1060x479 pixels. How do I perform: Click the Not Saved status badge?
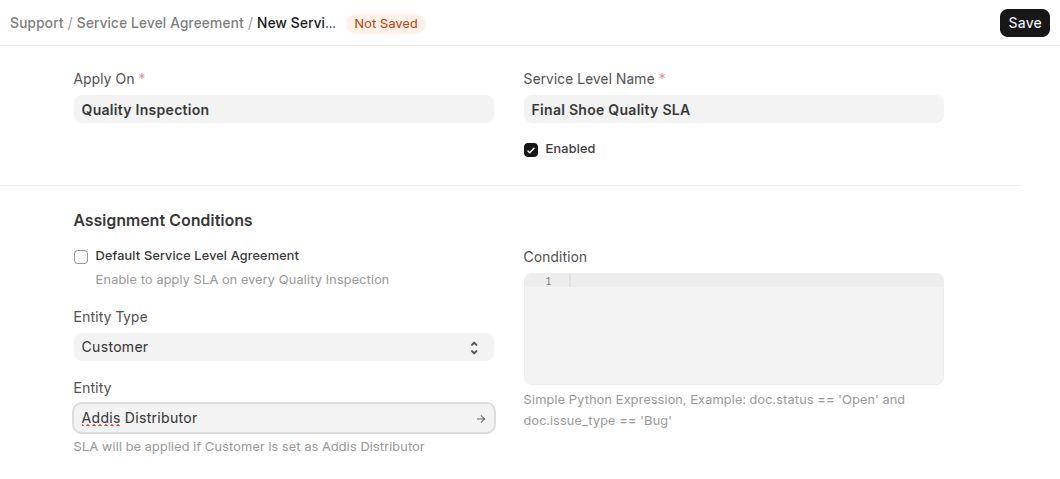(x=385, y=23)
